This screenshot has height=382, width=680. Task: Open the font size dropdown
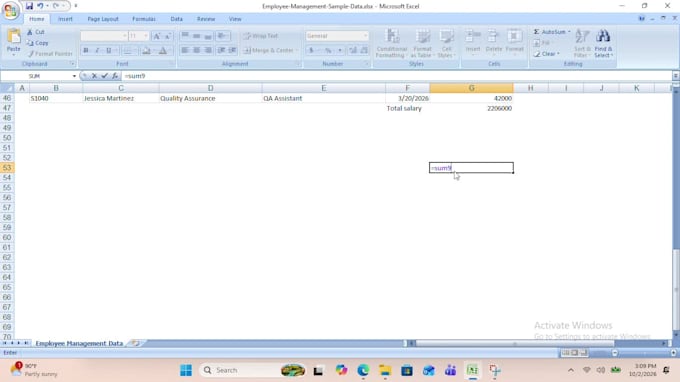coord(146,36)
